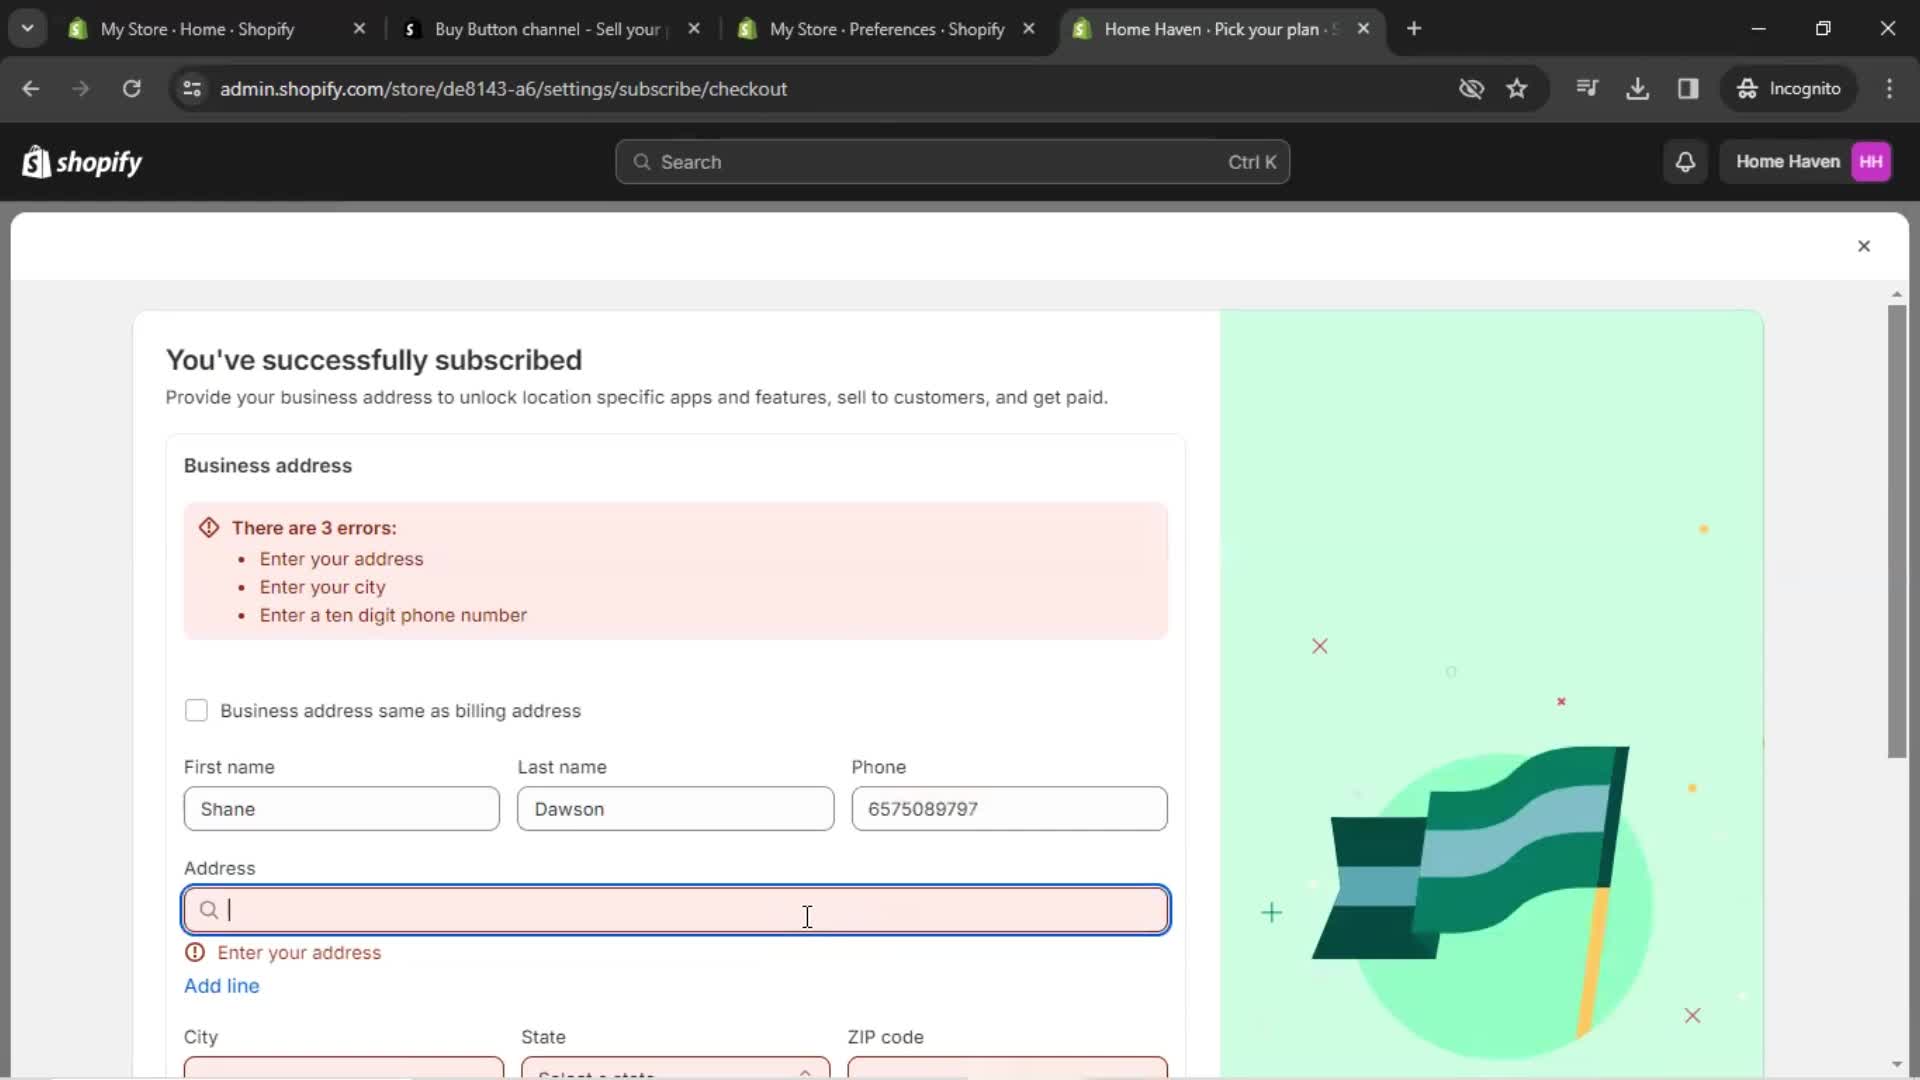Click the Address search input field
This screenshot has width=1920, height=1080.
675,910
